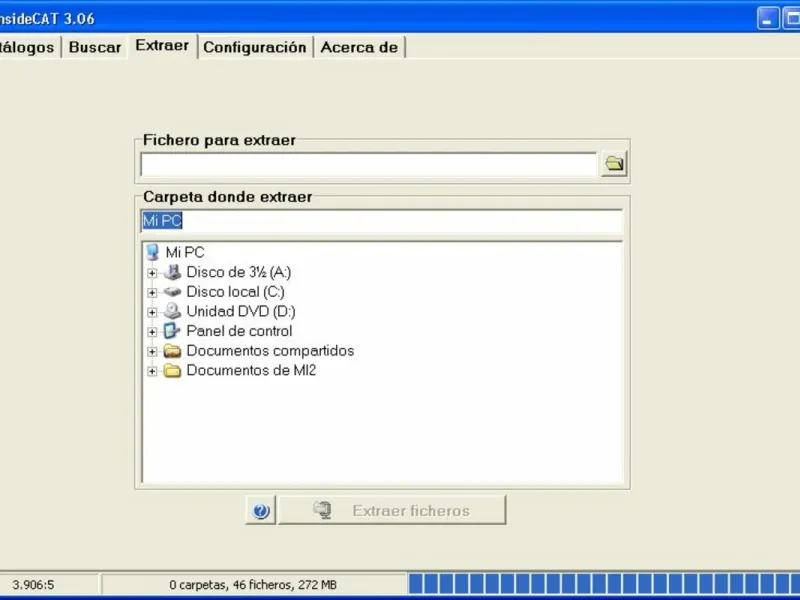Select the Disco local (C:) label
Screen dimensions: 800x600
(235, 292)
